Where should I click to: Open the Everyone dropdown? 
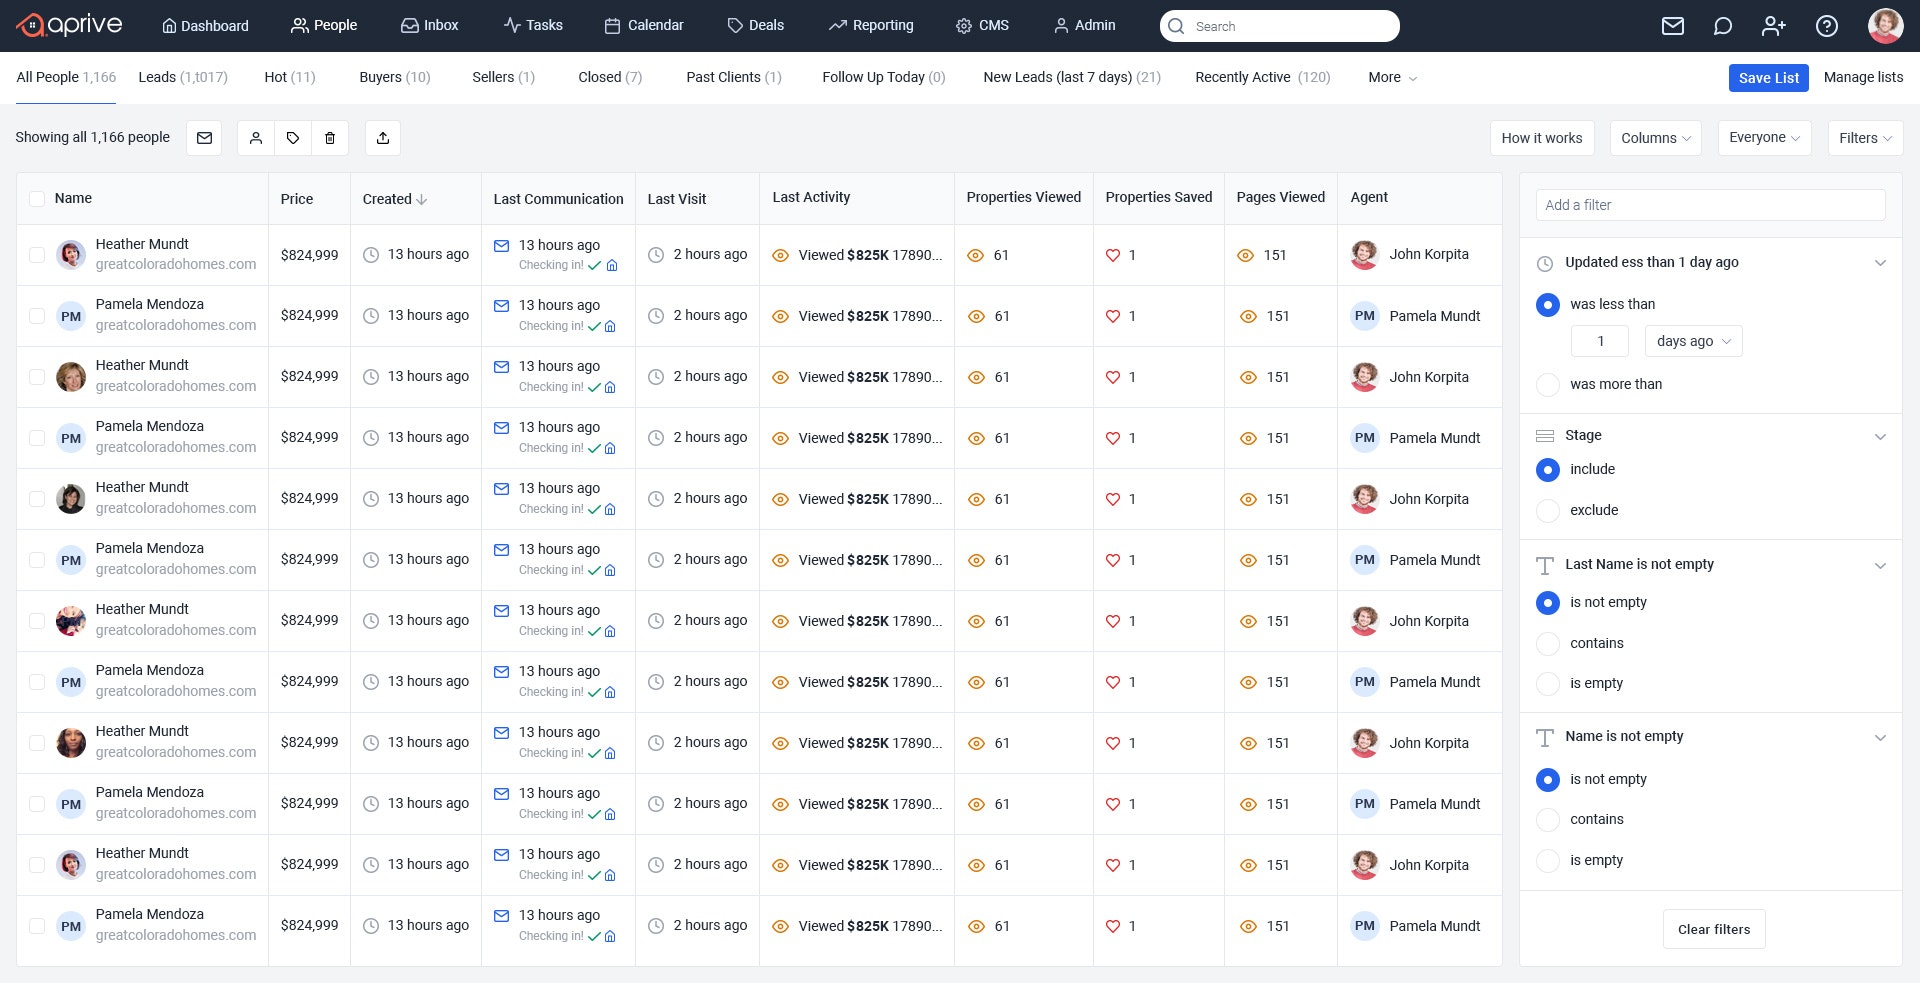1764,138
